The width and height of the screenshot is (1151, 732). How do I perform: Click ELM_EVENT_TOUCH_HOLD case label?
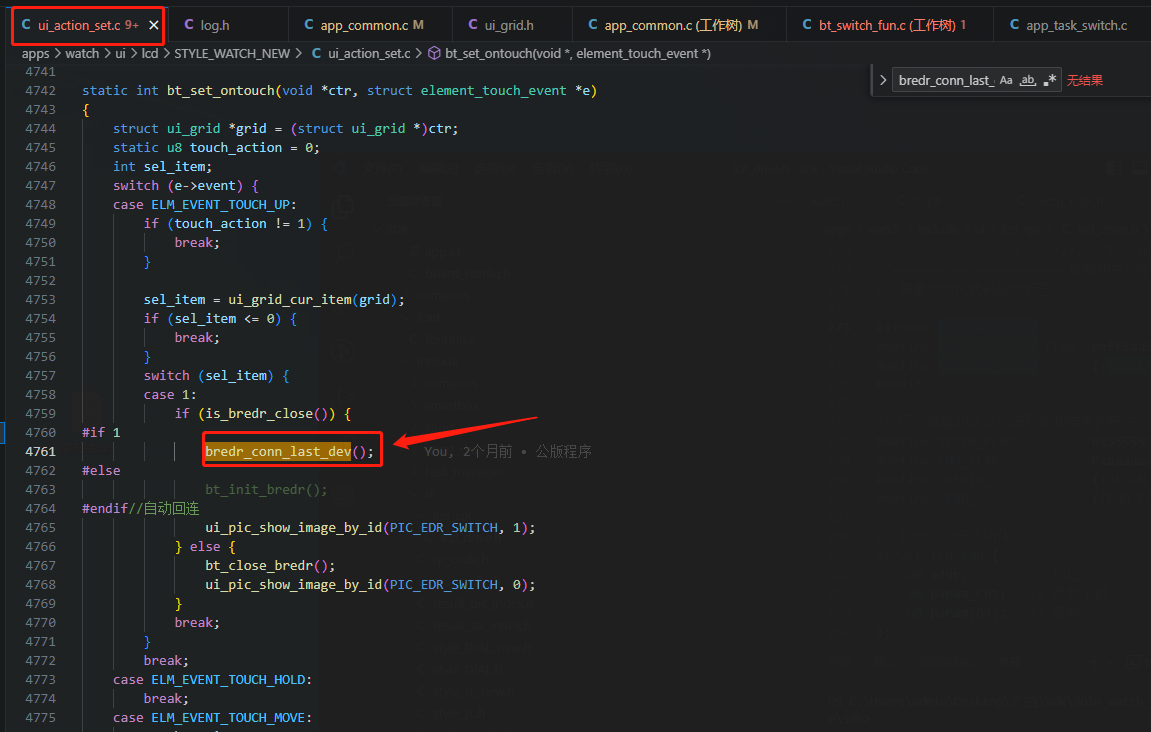pyautogui.click(x=228, y=680)
